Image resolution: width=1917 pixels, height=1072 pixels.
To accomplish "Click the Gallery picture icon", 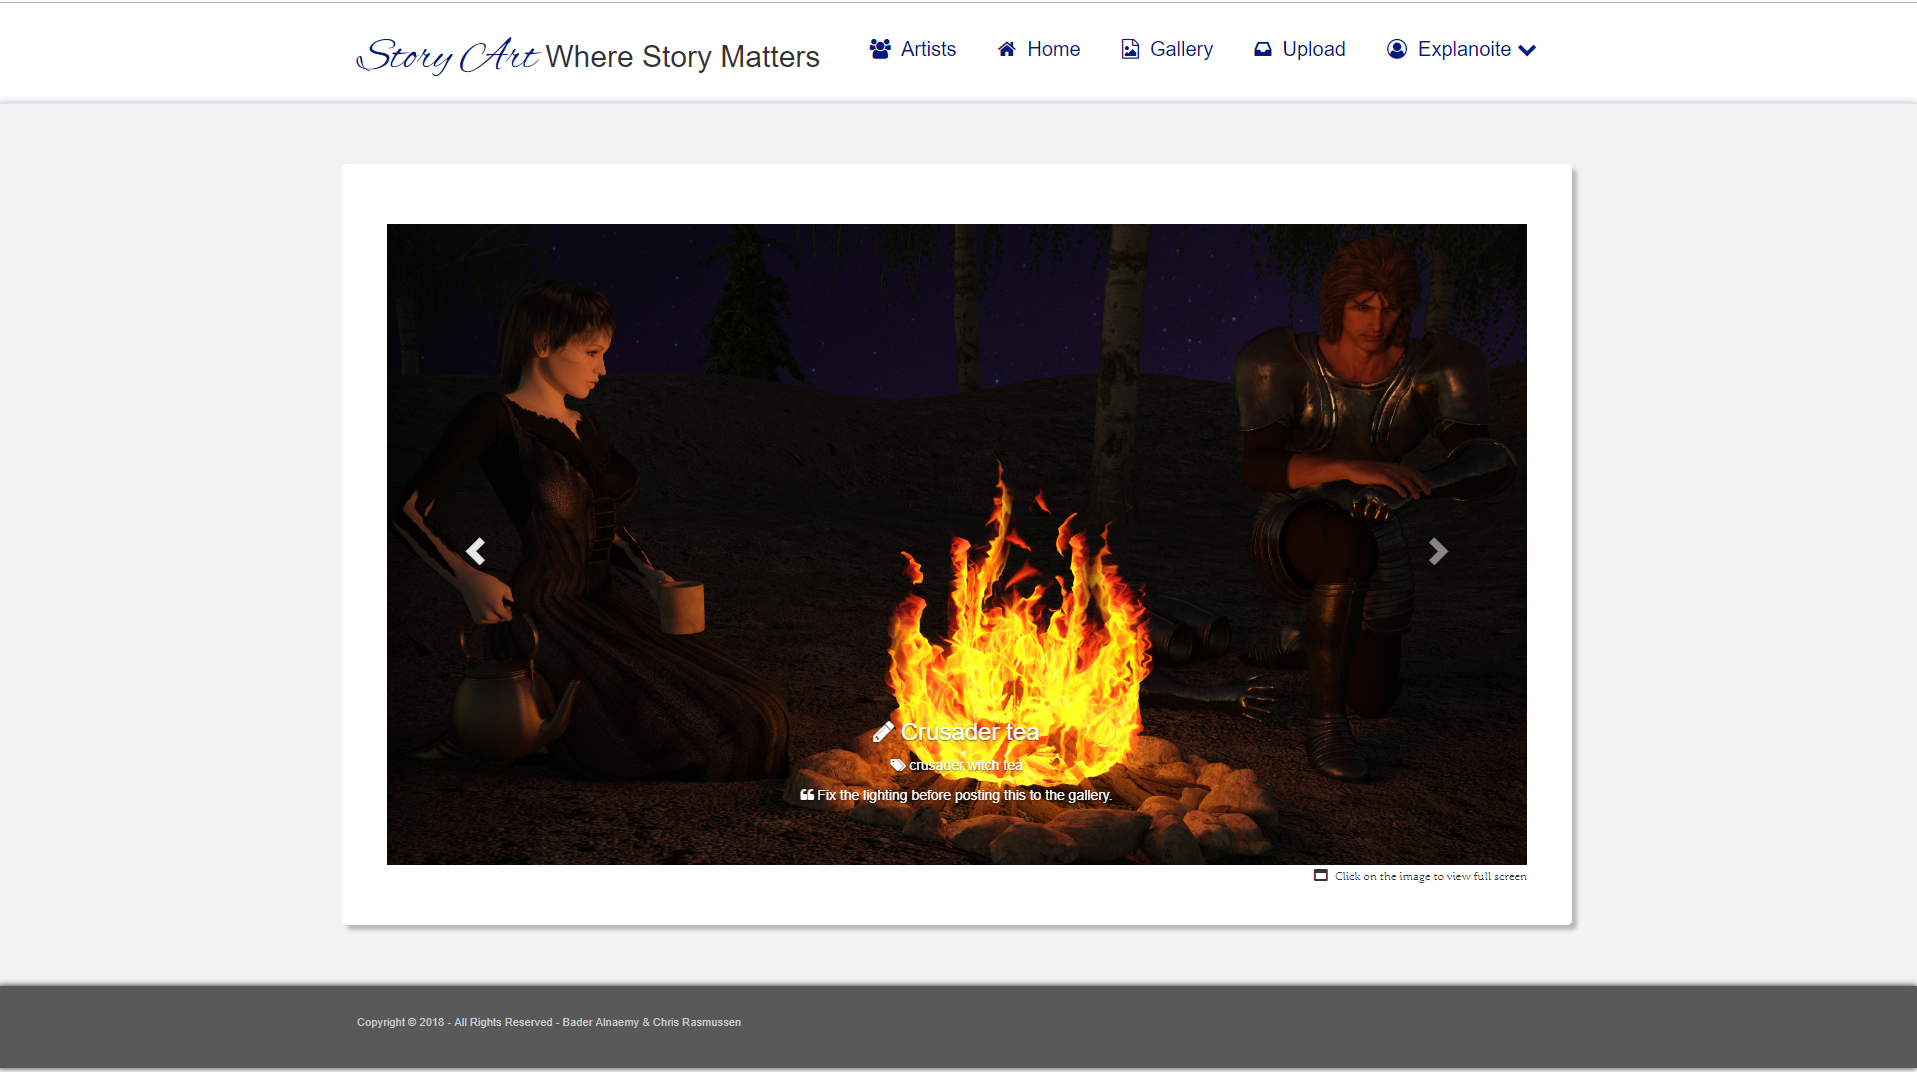I will (x=1130, y=49).
